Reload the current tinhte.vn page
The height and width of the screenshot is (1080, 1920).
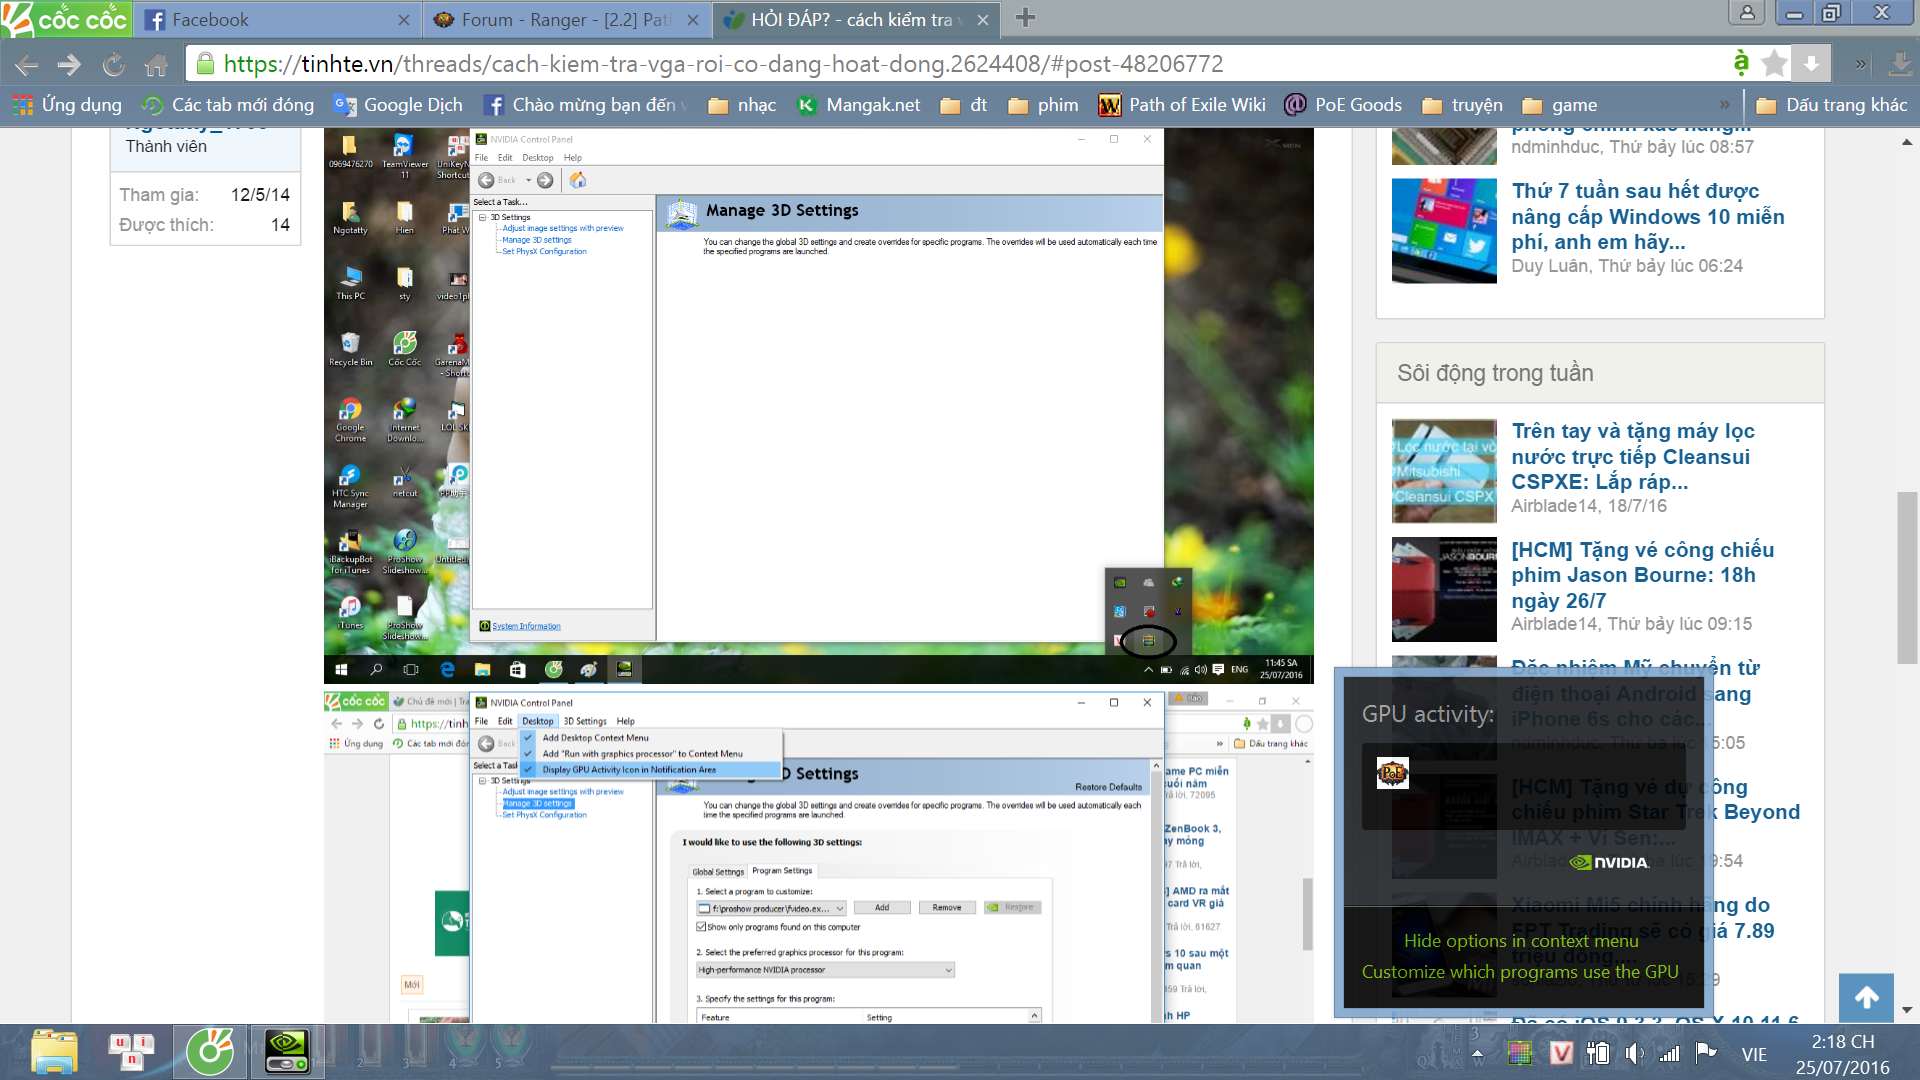113,65
